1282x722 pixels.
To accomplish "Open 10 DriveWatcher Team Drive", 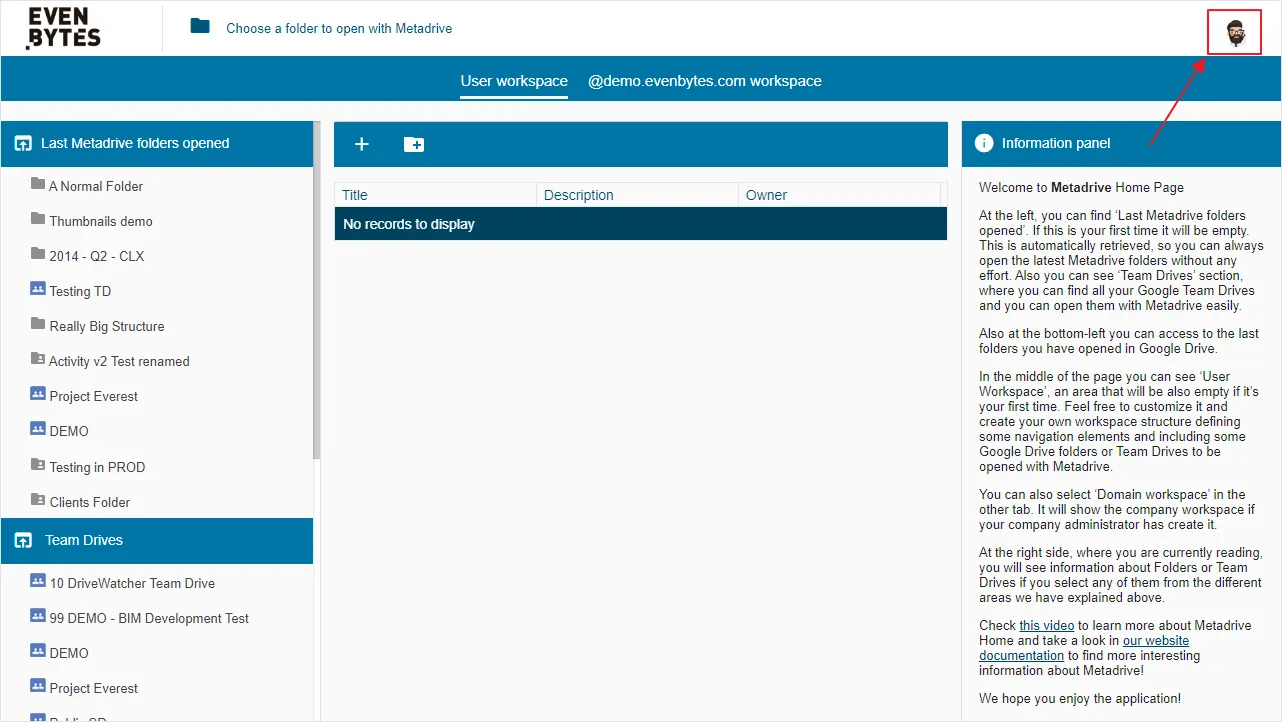I will tap(132, 583).
